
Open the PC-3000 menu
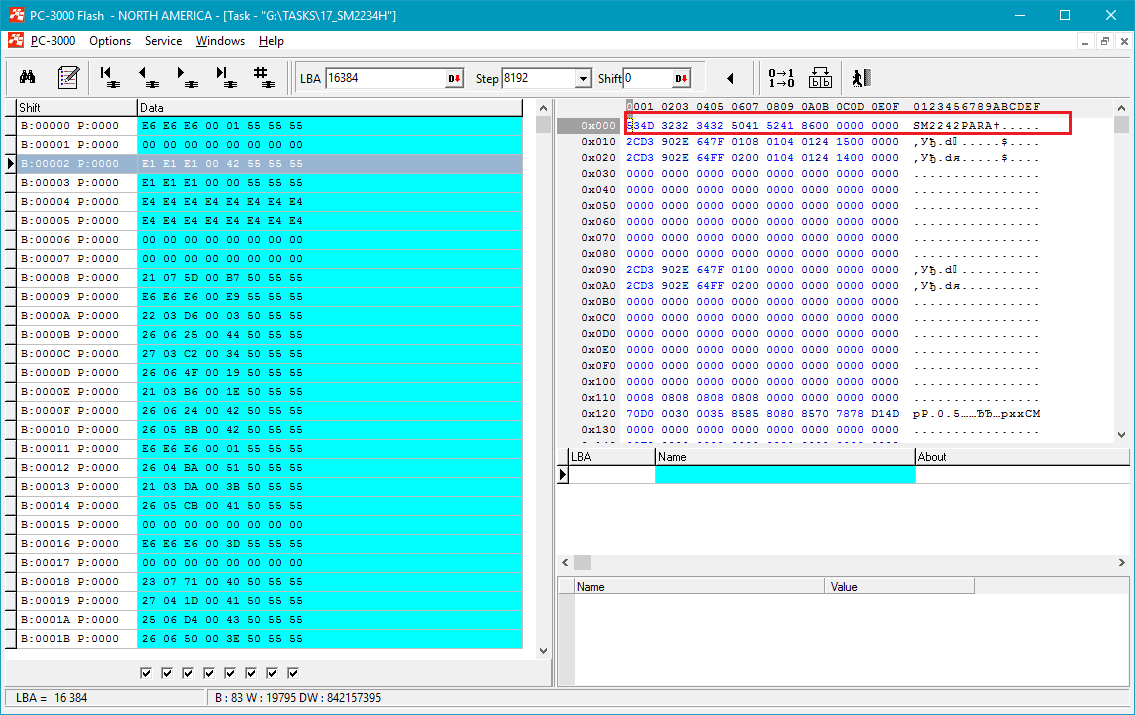pyautogui.click(x=53, y=41)
